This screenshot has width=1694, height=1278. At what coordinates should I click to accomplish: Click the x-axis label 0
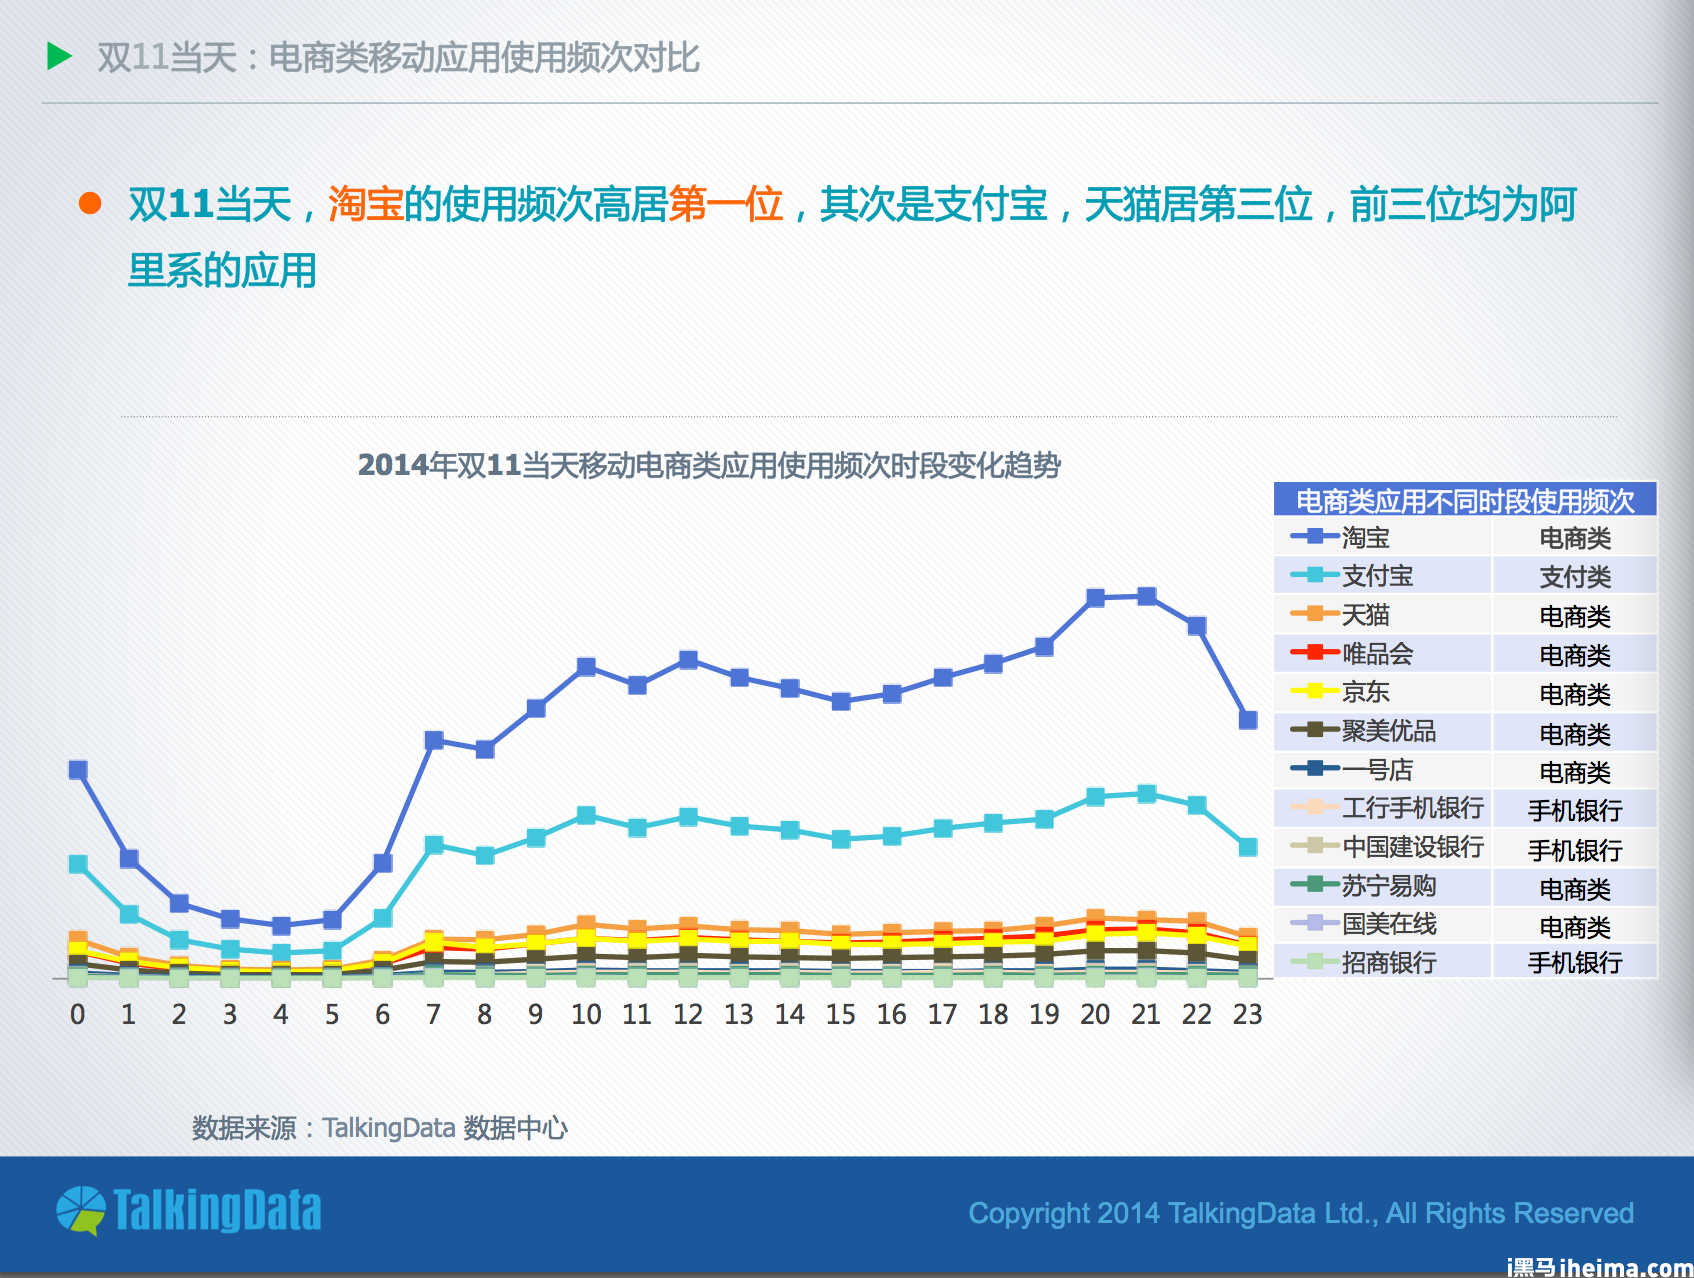(x=78, y=1015)
